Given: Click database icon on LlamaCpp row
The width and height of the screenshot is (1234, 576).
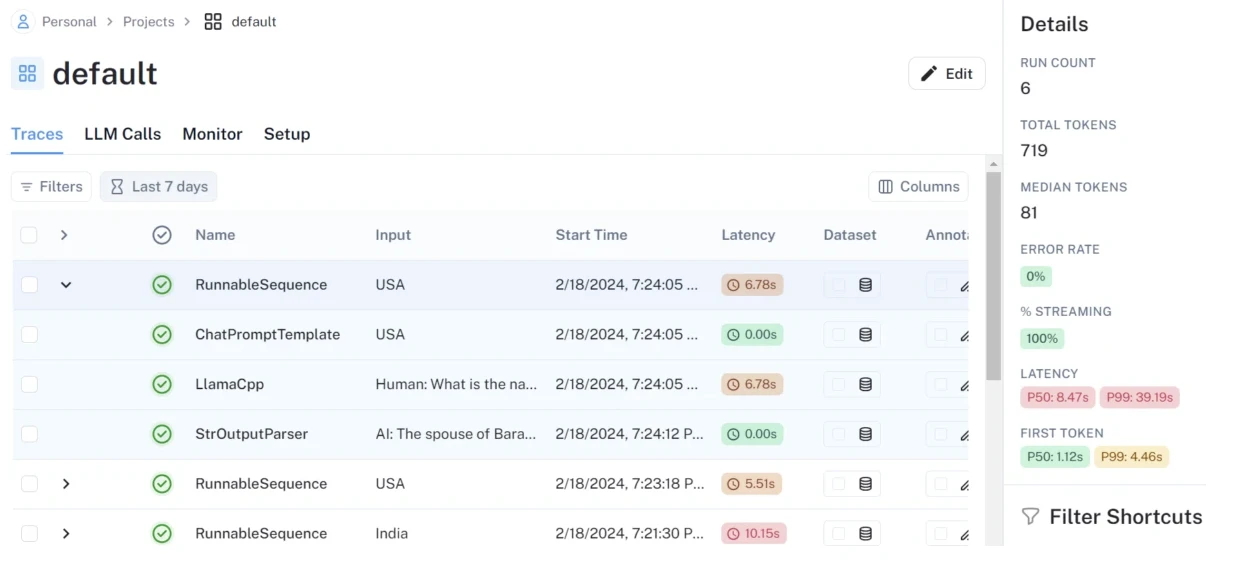Looking at the screenshot, I should coord(866,384).
